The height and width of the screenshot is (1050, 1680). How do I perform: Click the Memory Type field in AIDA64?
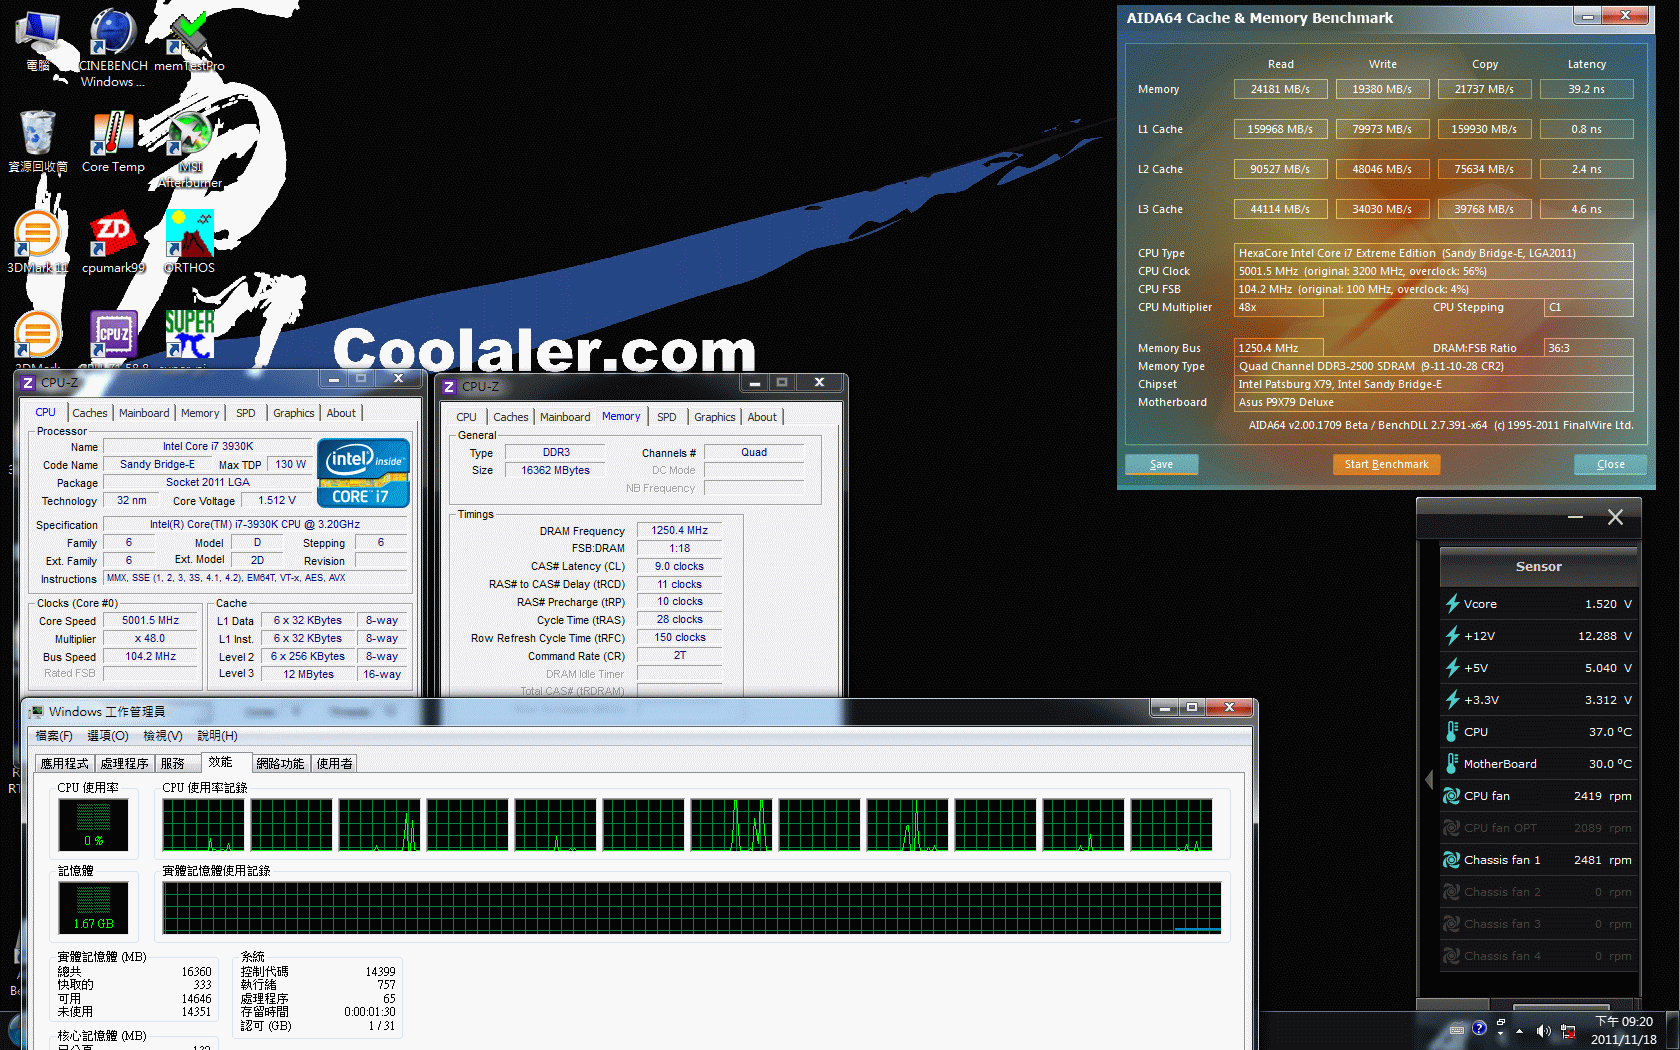pyautogui.click(x=1434, y=366)
